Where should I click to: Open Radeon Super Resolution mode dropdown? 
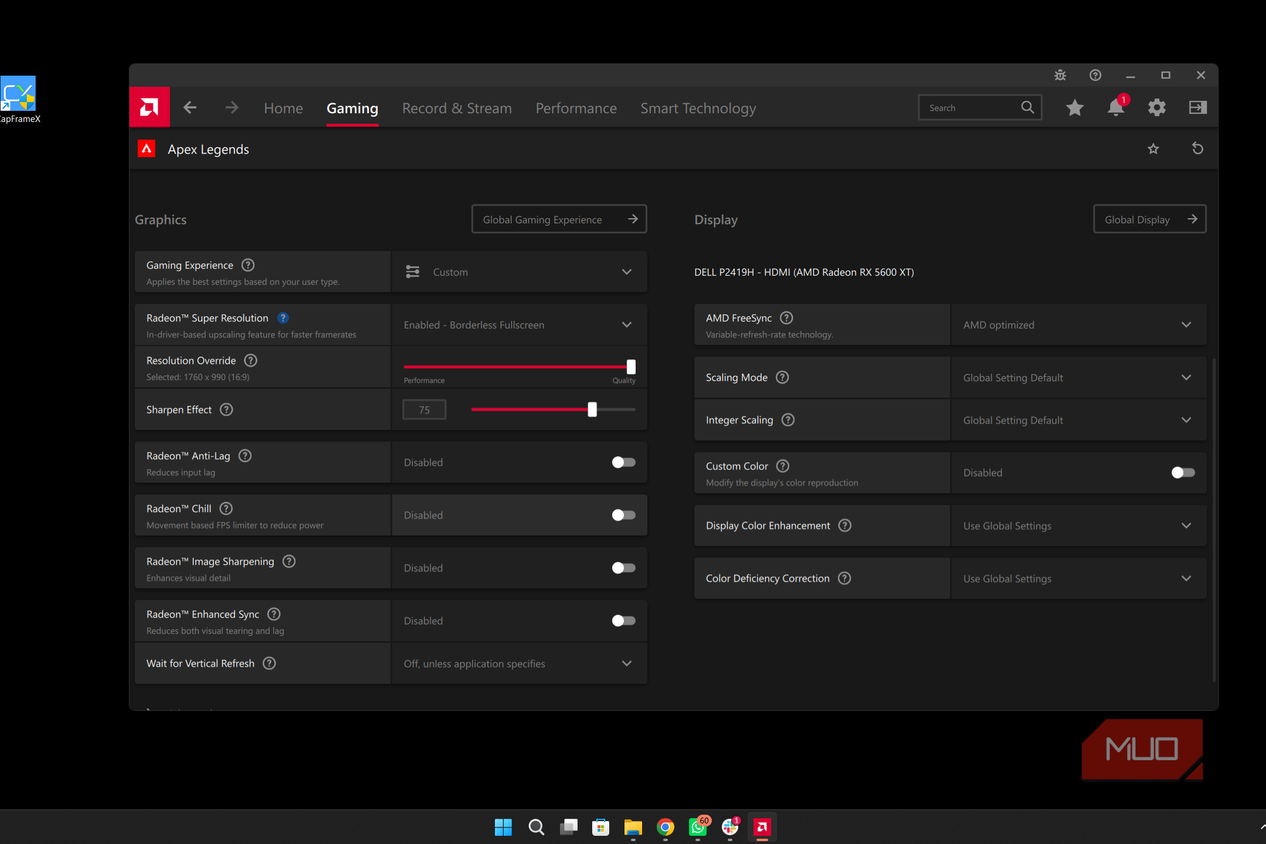click(519, 325)
